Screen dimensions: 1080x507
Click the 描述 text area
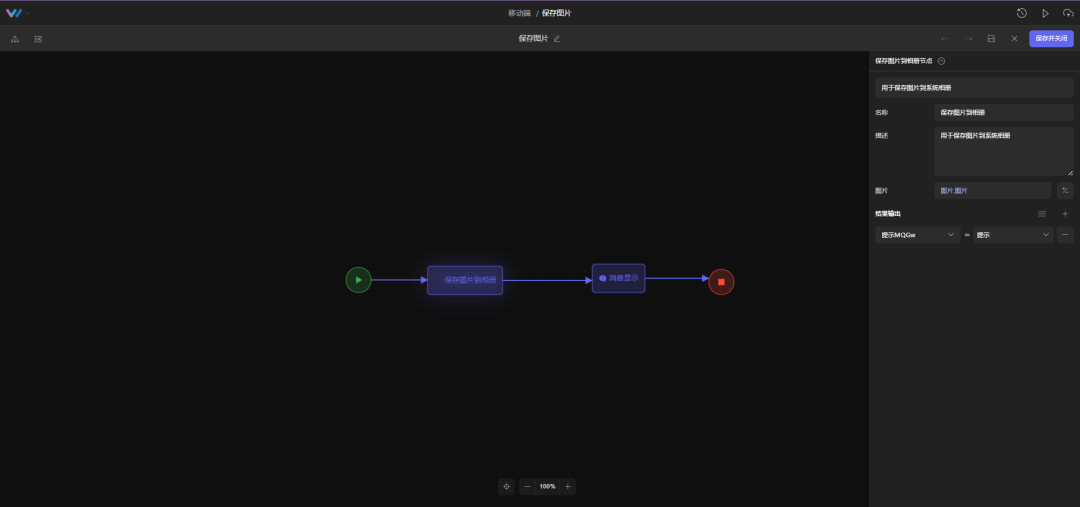pos(1004,152)
